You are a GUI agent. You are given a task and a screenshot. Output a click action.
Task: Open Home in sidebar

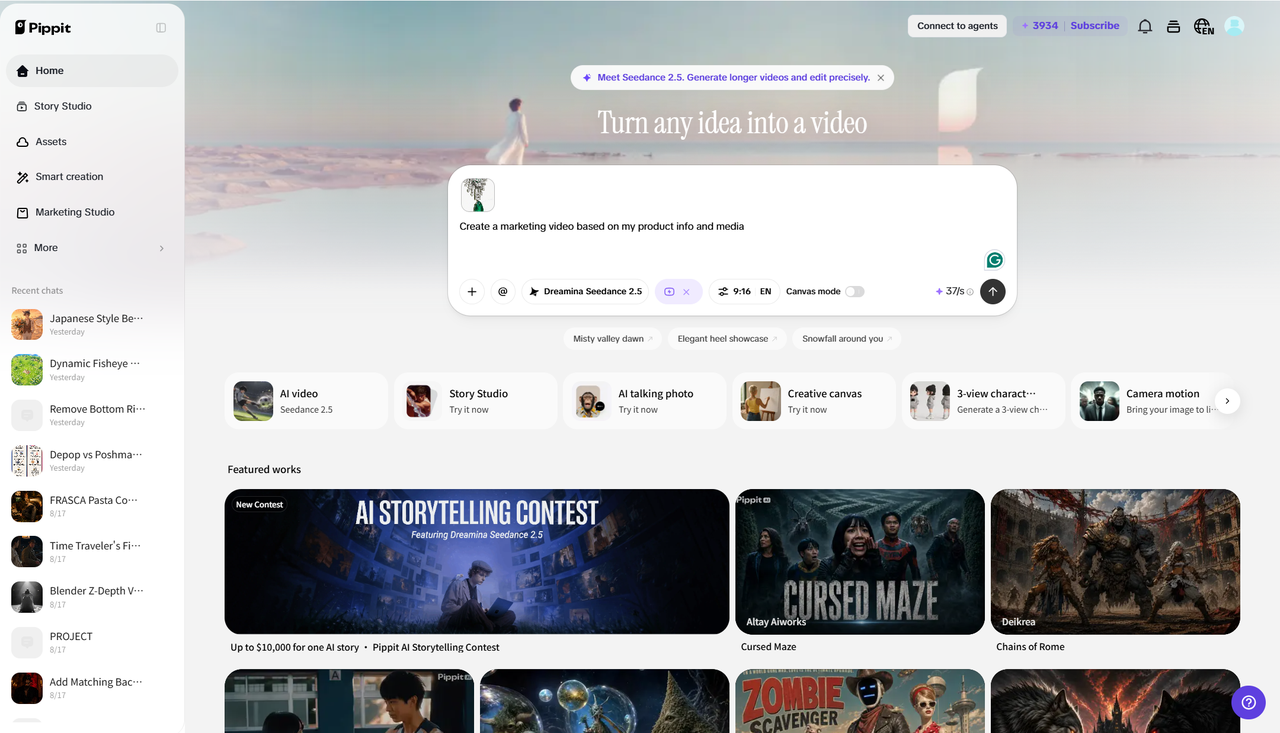[92, 71]
